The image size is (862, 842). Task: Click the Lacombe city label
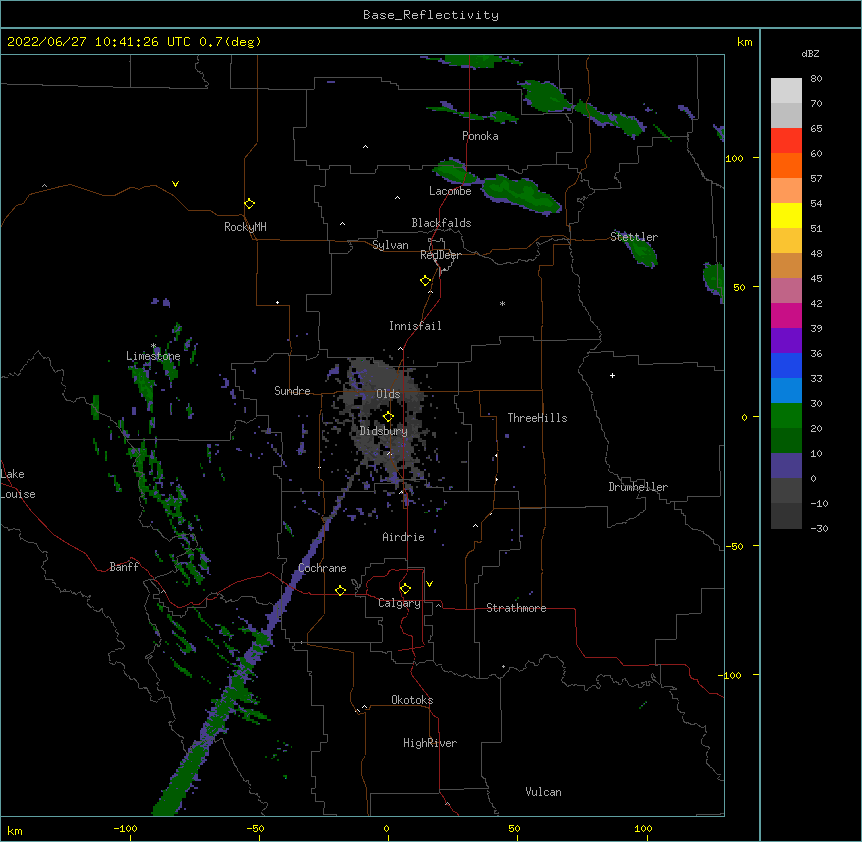tap(450, 191)
